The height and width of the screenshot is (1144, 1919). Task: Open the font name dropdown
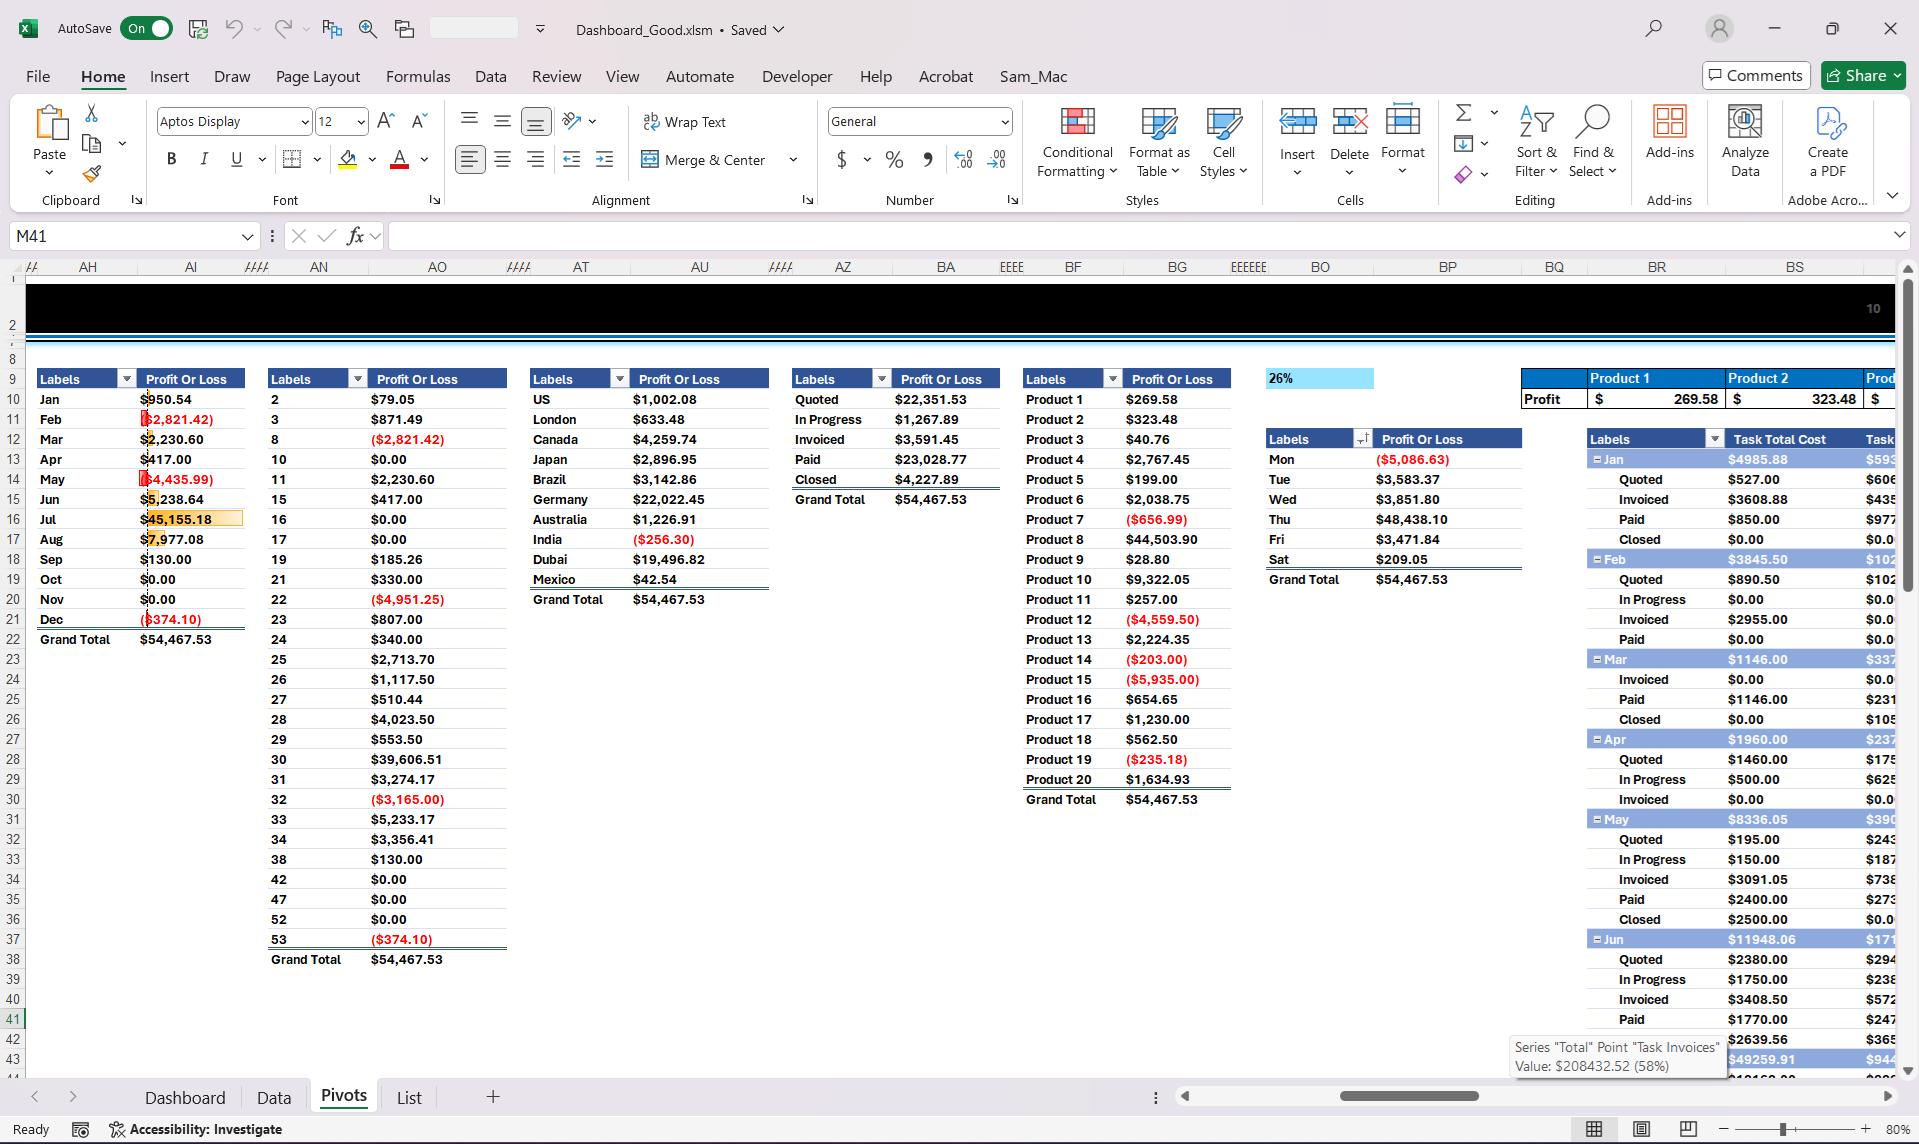304,122
